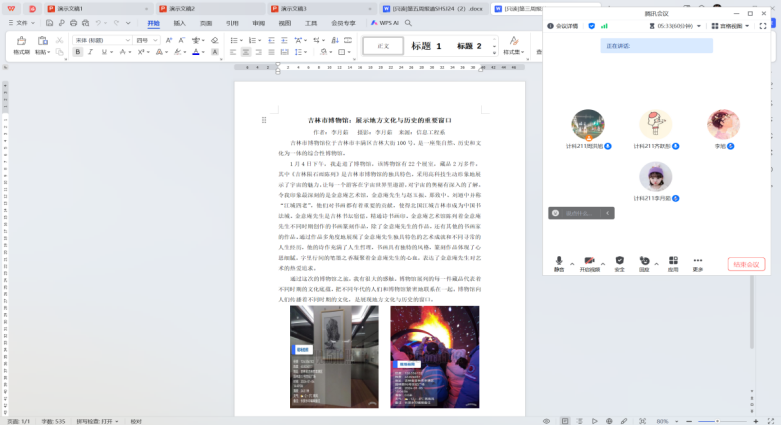This screenshot has height=425, width=782.
Task: Mute microphone in Tencent Meeting
Action: click(559, 261)
